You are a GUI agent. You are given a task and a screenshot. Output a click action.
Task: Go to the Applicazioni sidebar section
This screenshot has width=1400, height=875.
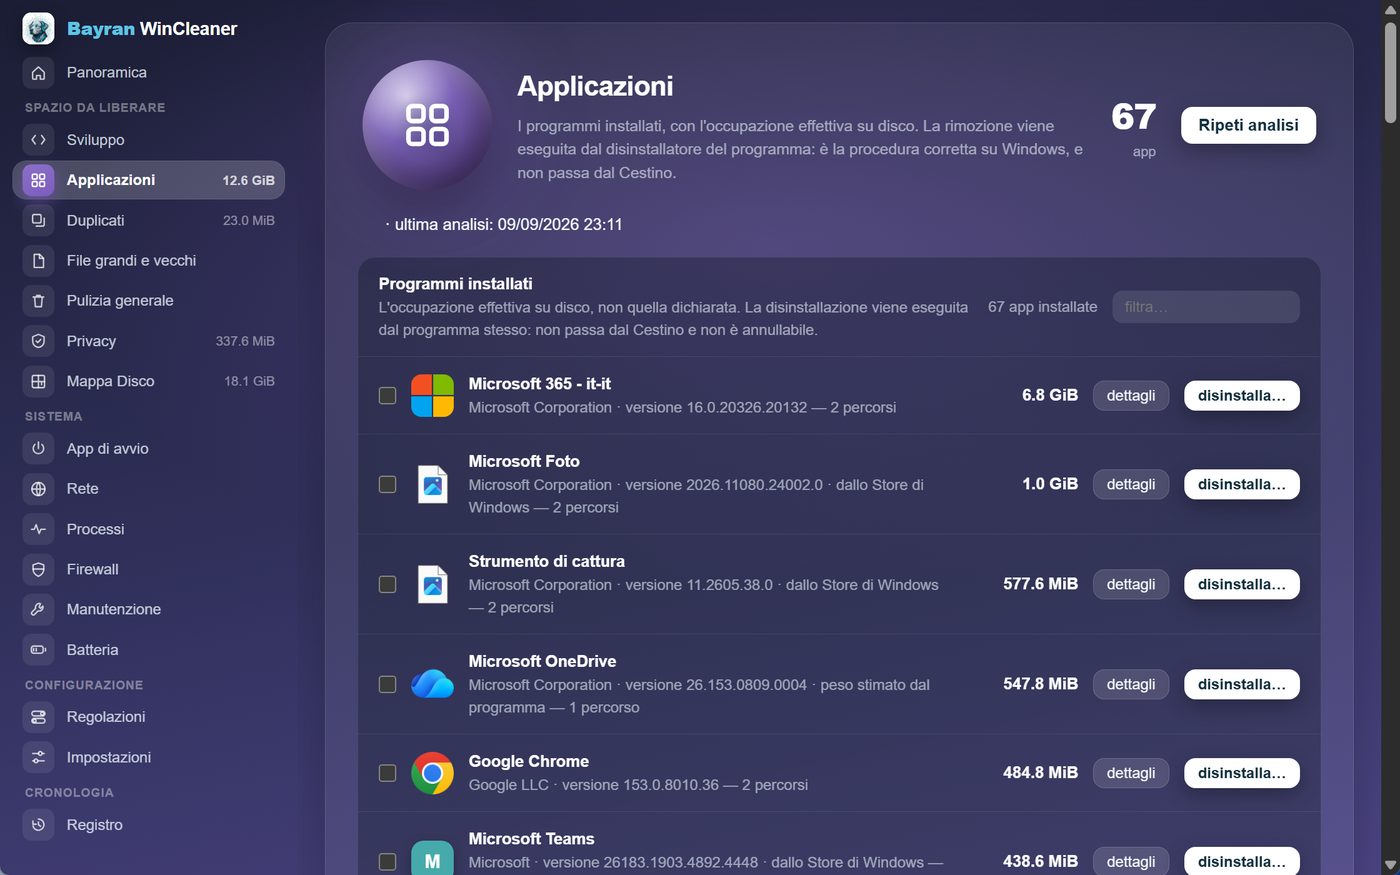pyautogui.click(x=149, y=180)
